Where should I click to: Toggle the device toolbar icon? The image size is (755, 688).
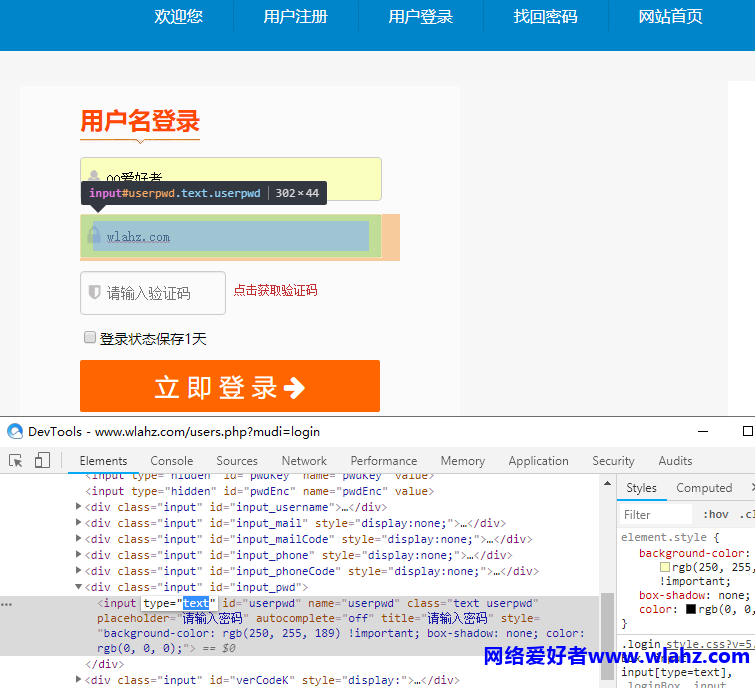tap(42, 460)
